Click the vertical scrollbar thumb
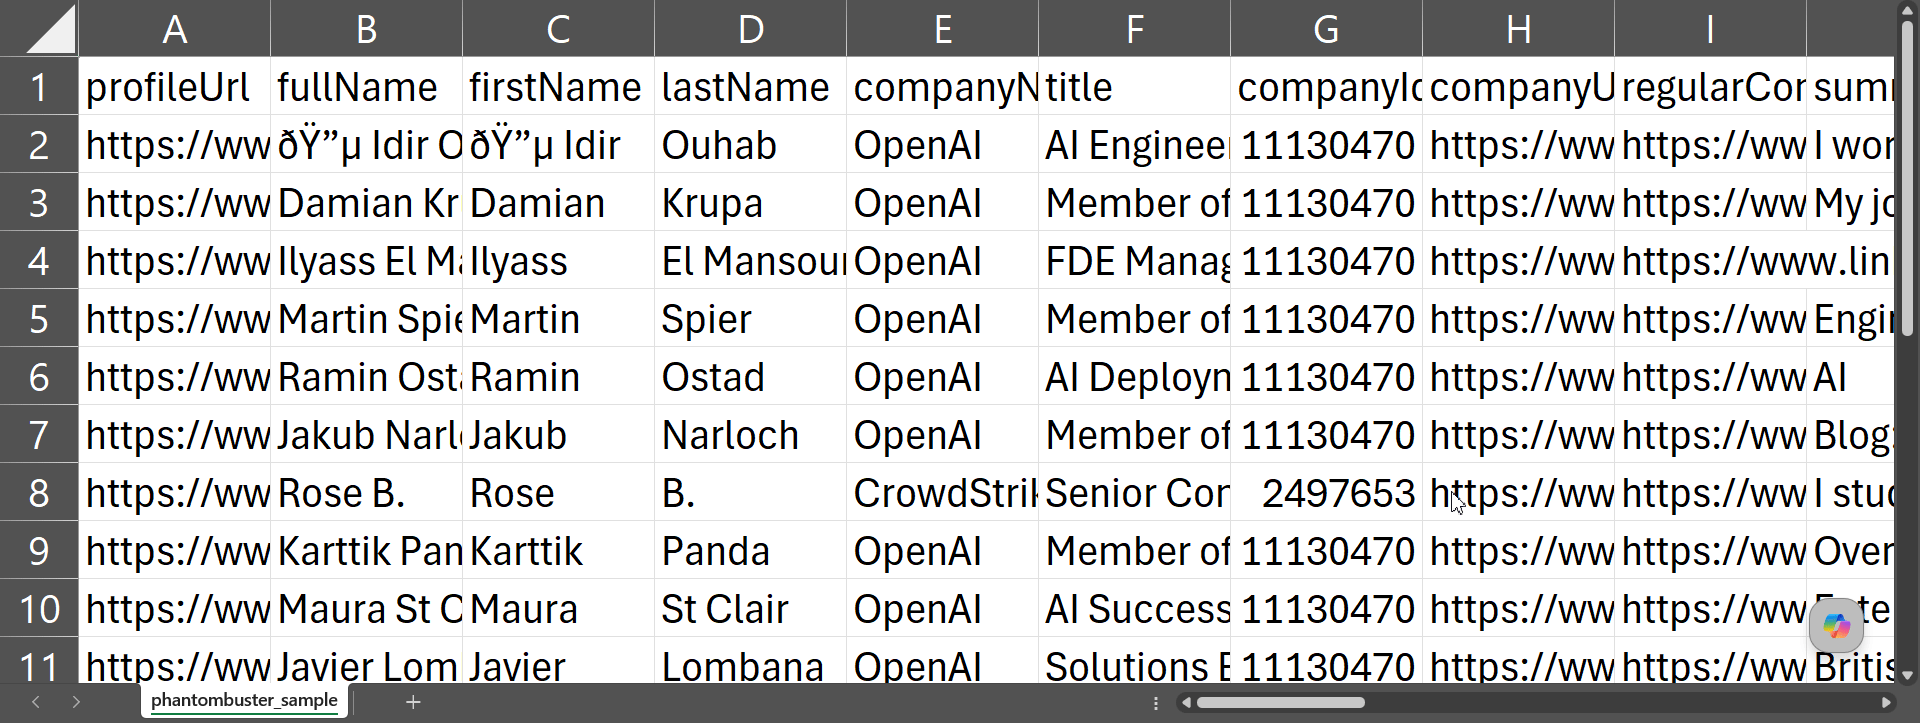Screen dimensions: 1920x723 coord(1908,178)
